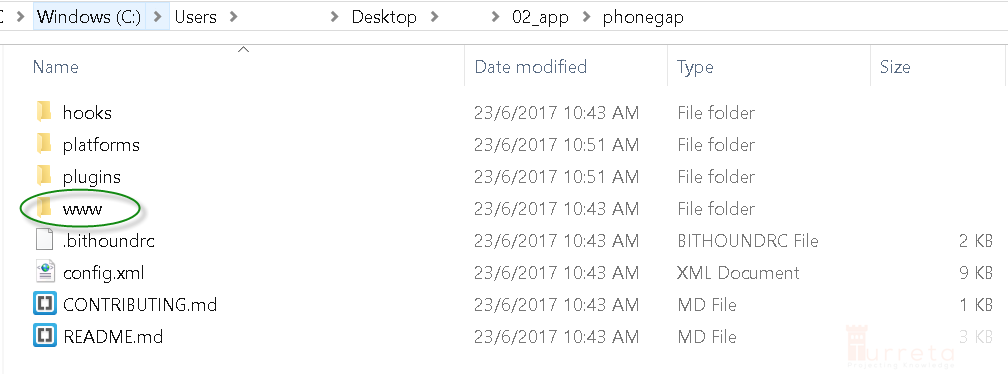Select the www folder icon
The image size is (1008, 374).
click(x=44, y=208)
